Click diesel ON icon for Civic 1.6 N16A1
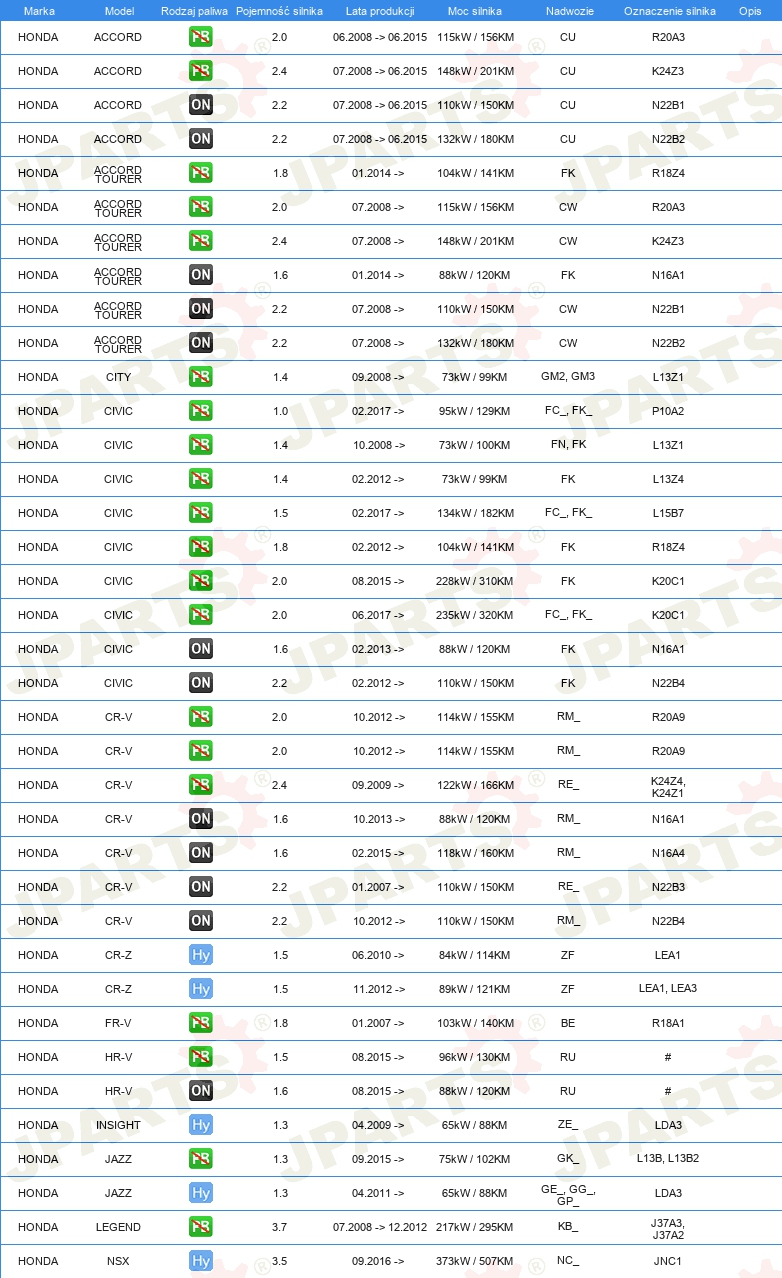782x1278 pixels. 201,649
